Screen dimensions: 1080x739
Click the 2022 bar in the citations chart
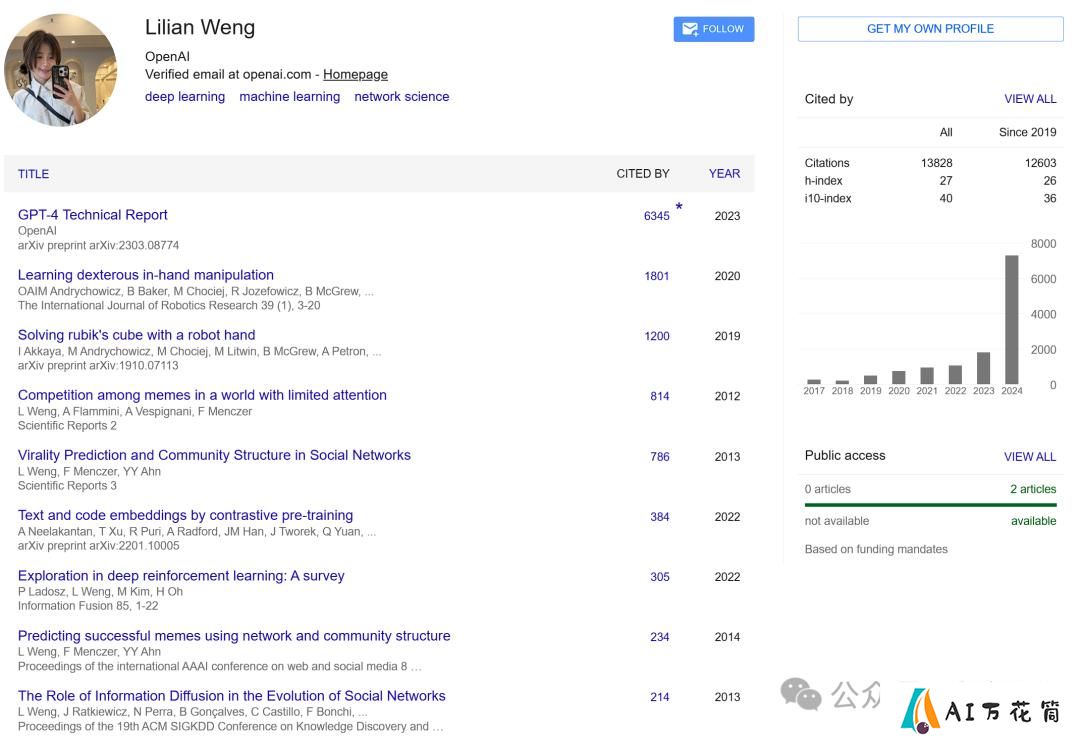tap(955, 375)
